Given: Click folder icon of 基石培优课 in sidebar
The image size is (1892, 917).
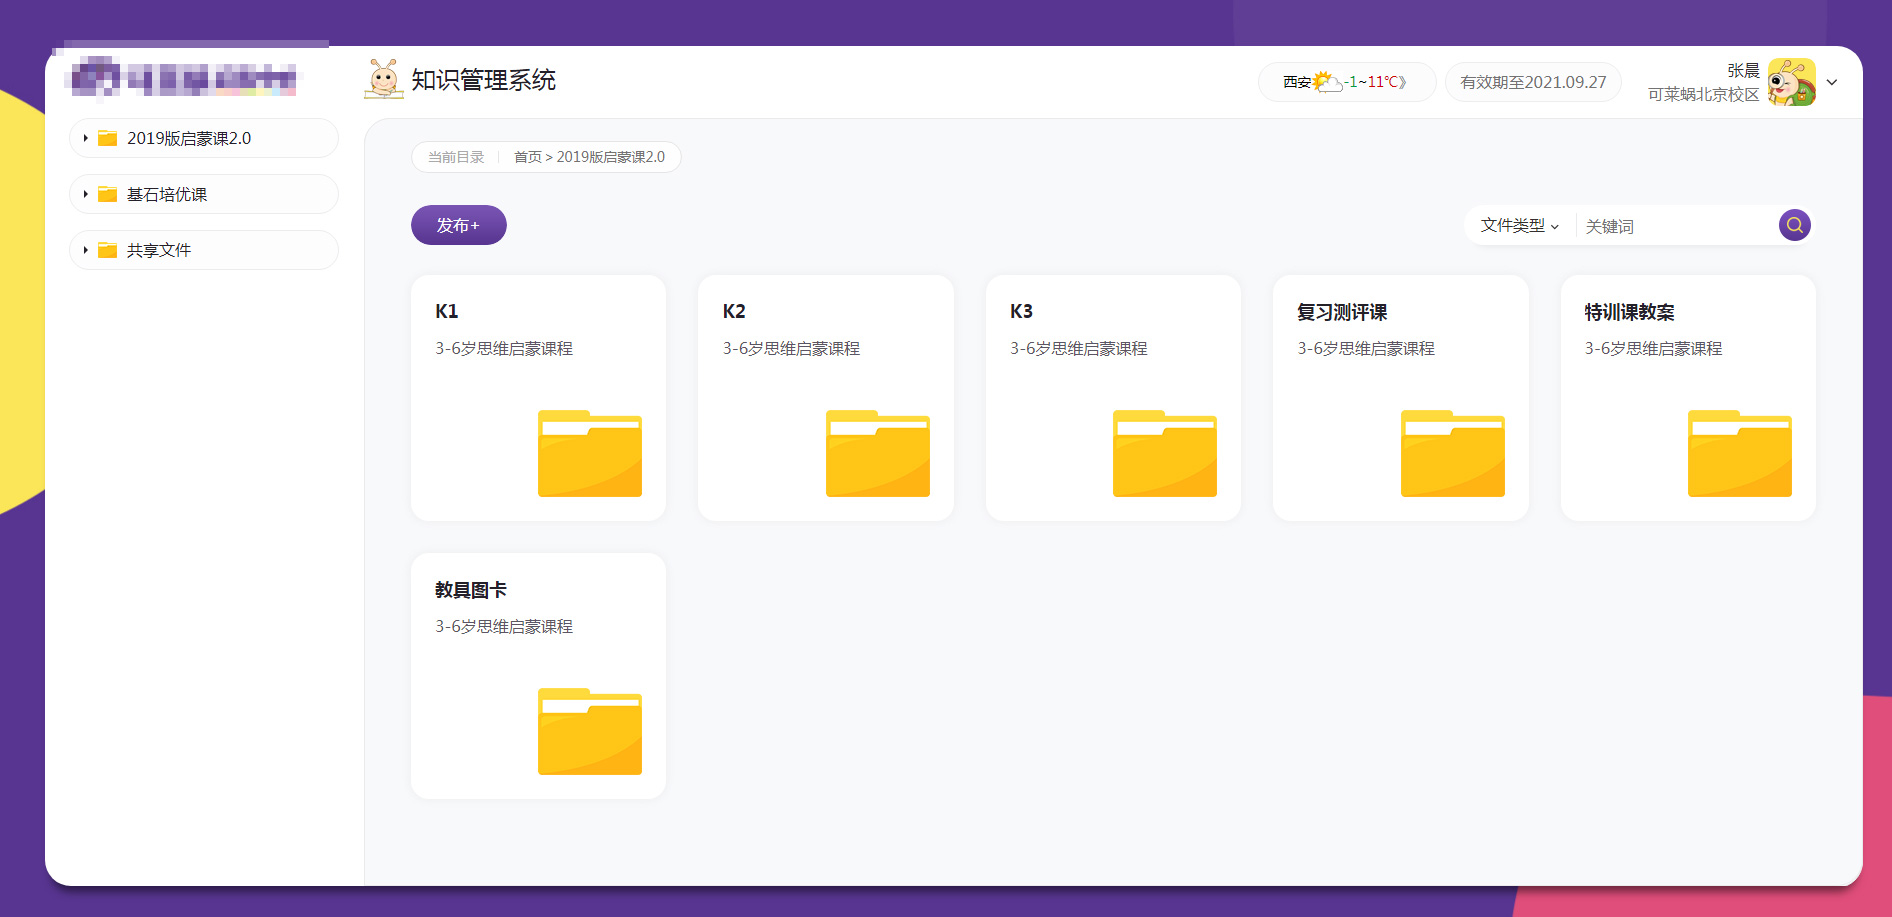Looking at the screenshot, I should 107,194.
